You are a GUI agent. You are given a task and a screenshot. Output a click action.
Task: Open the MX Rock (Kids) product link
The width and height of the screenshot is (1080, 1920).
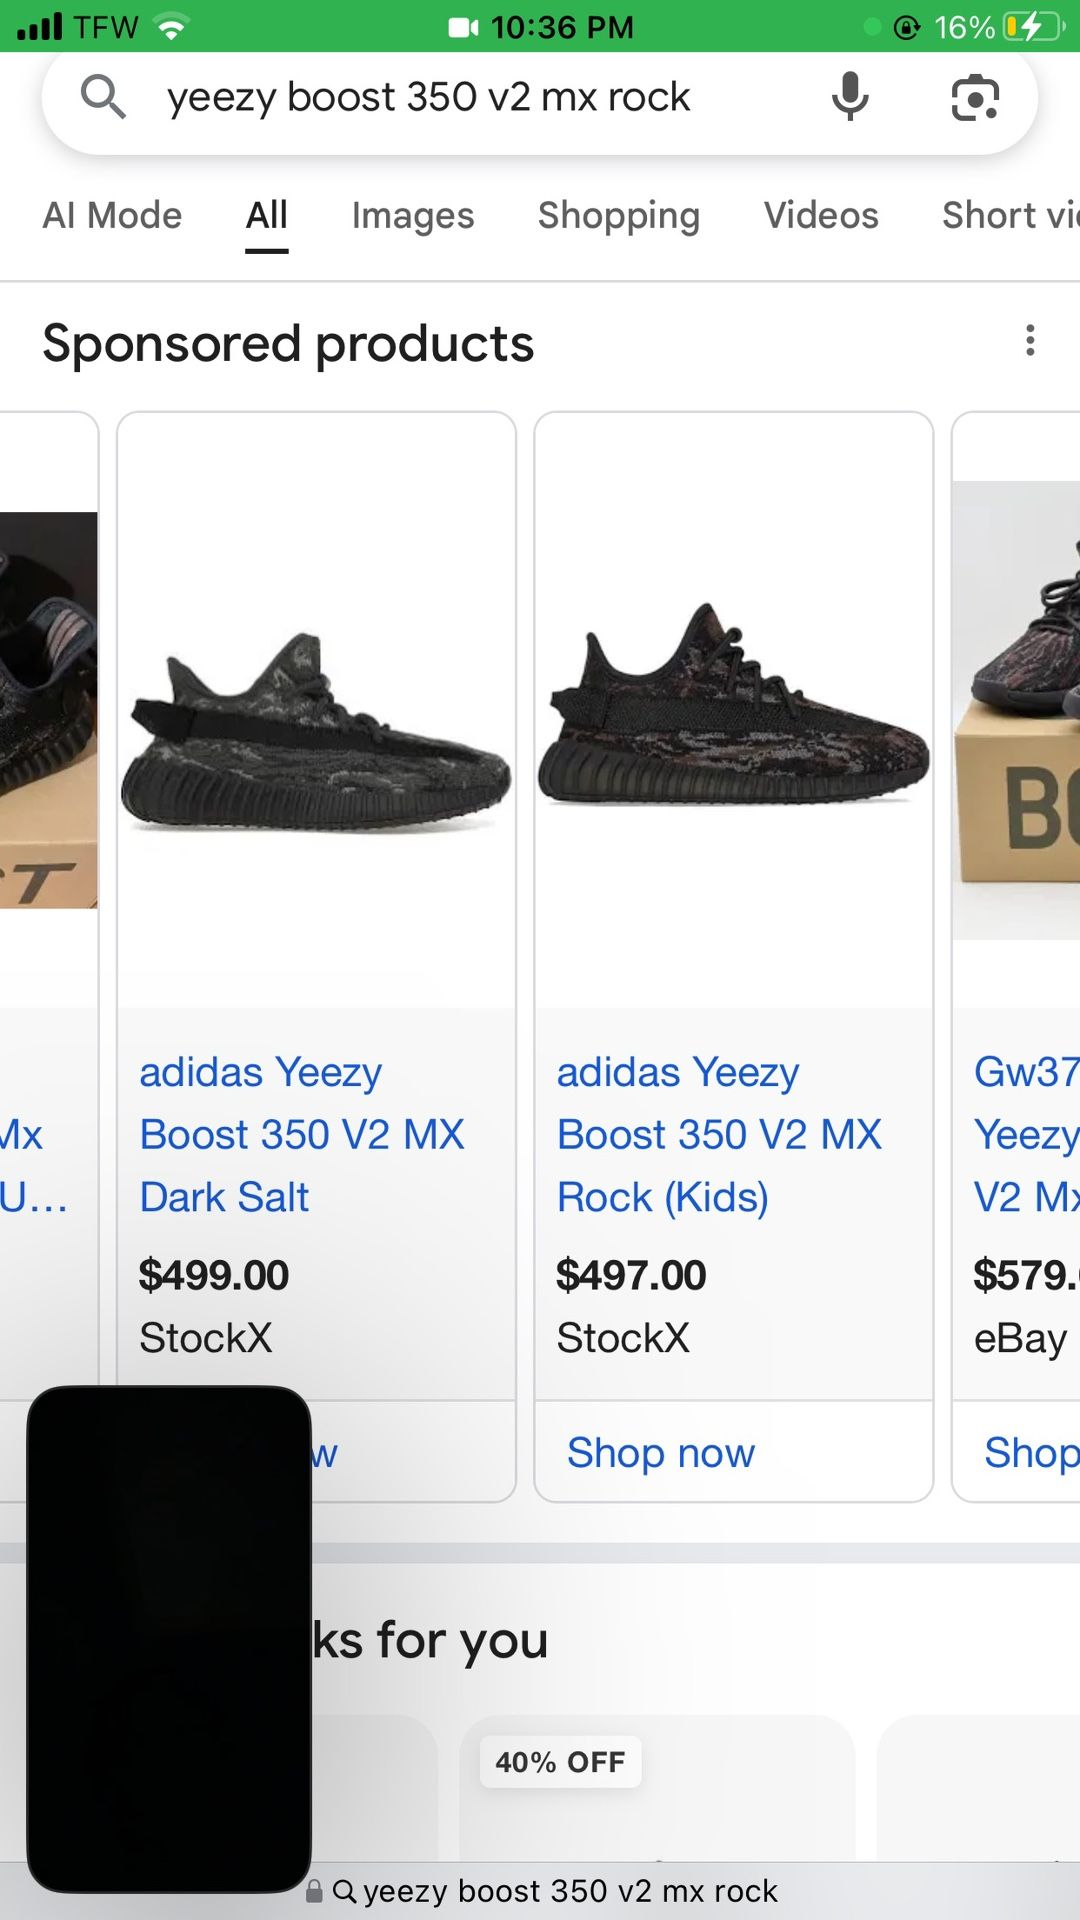(719, 1134)
